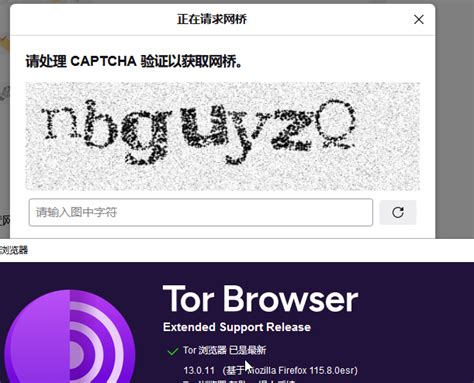Image resolution: width=474 pixels, height=383 pixels.
Task: Select the 'Tor Browser' title text
Action: click(260, 299)
